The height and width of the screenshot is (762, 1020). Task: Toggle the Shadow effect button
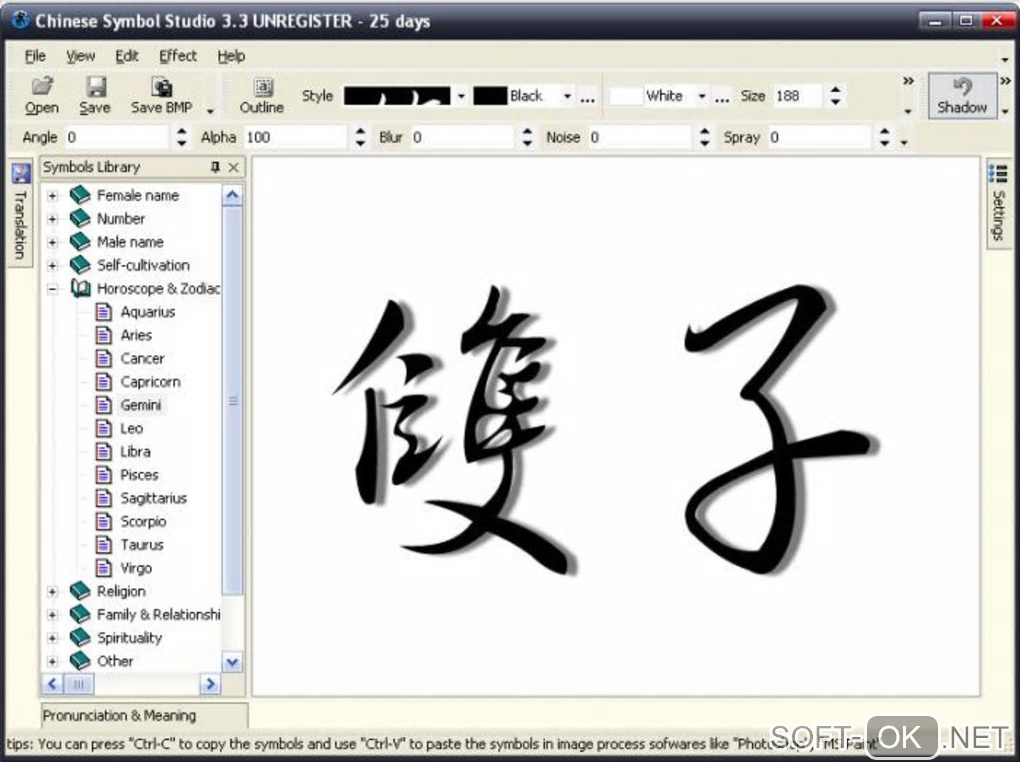pos(962,95)
